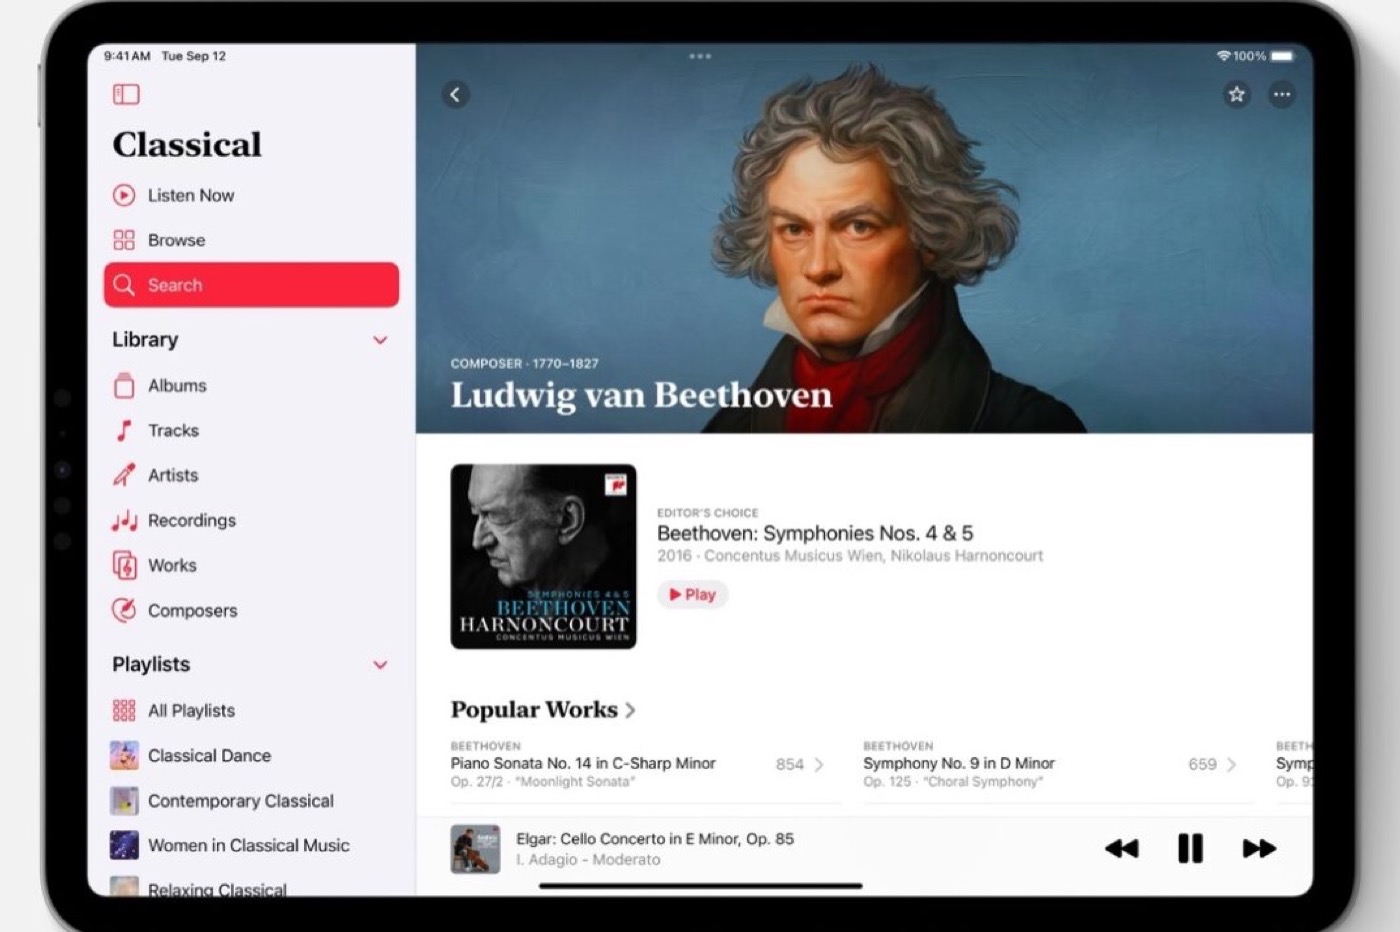This screenshot has width=1400, height=932.
Task: Select the Search sidebar item
Action: tap(251, 285)
